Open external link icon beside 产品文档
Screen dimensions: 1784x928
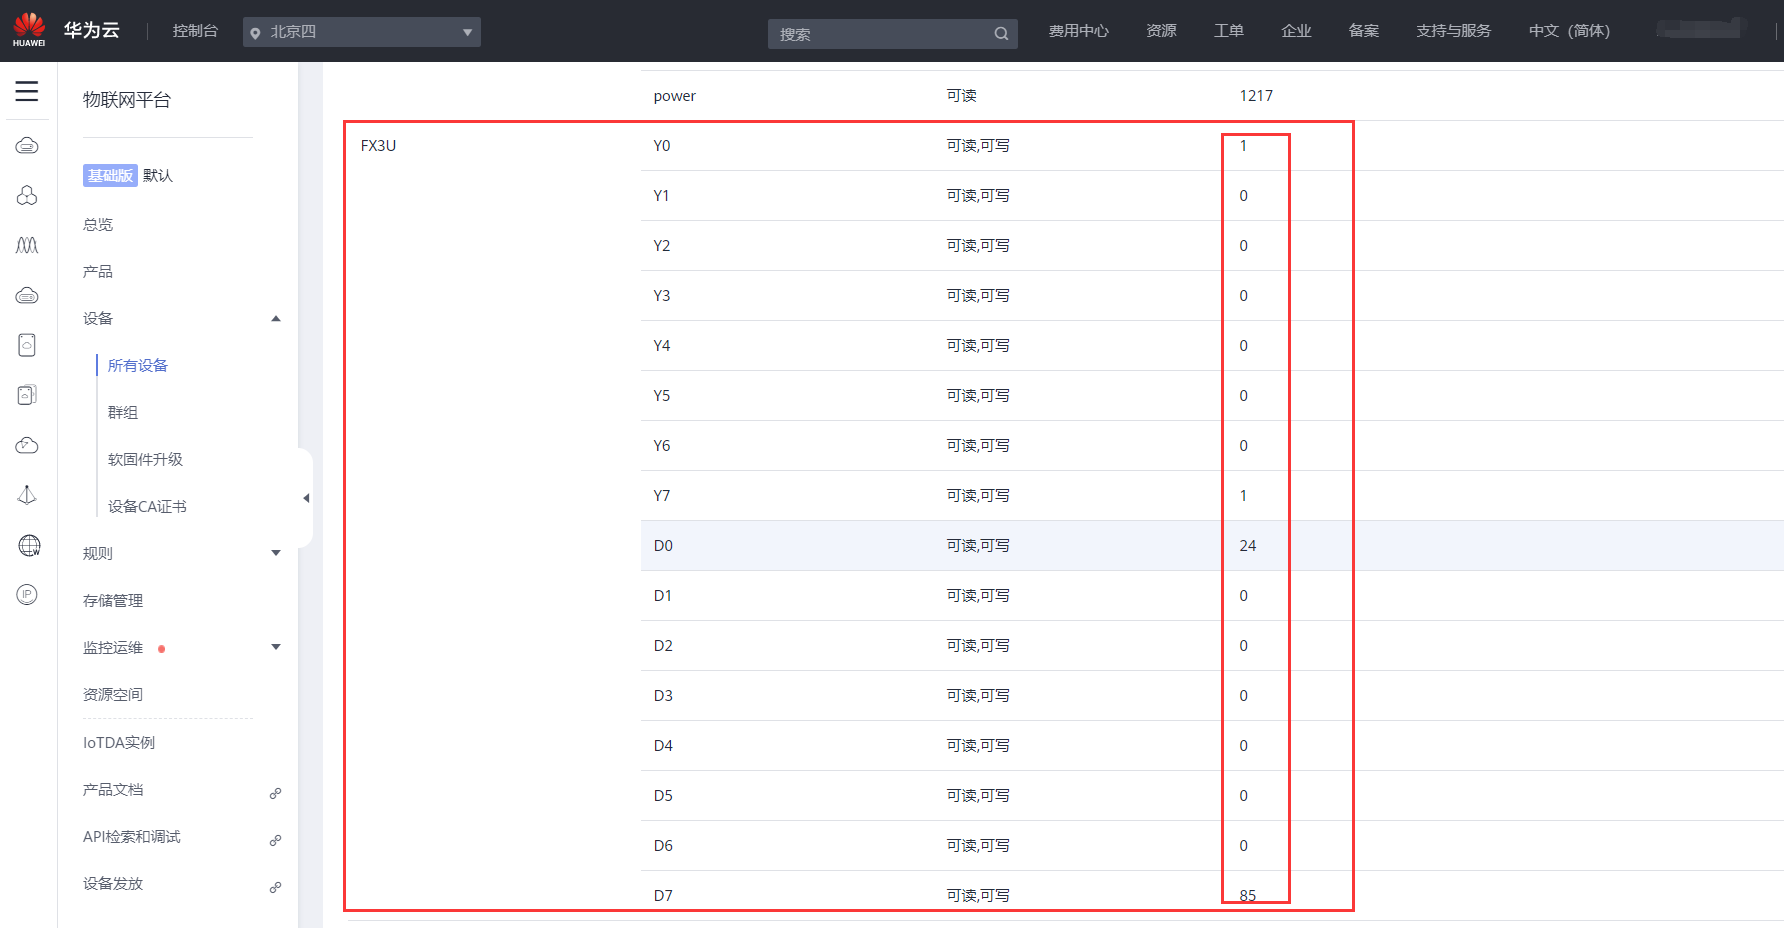[275, 793]
